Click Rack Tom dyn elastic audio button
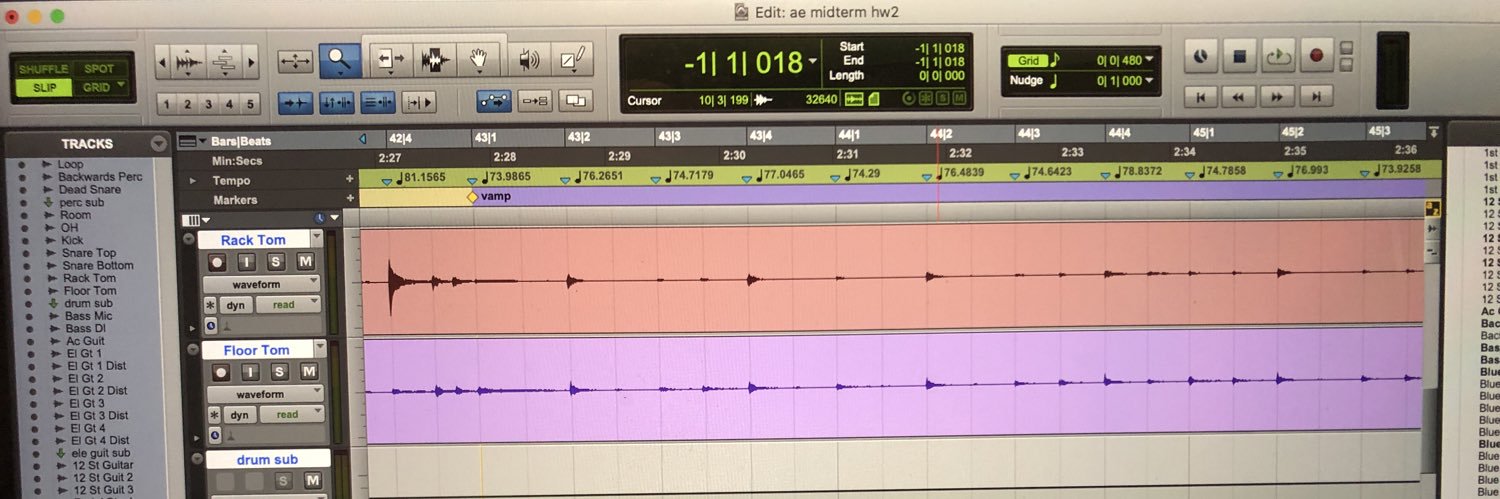 point(238,305)
